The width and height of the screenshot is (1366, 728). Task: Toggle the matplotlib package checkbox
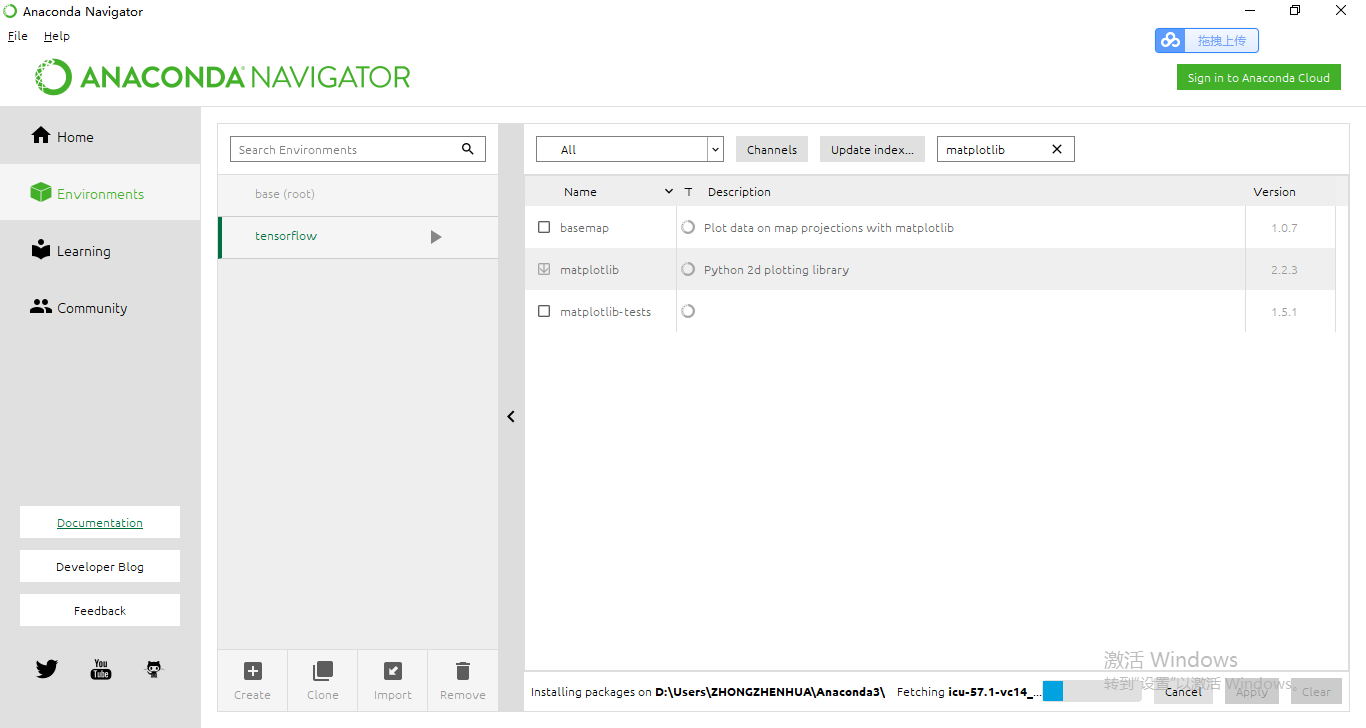544,270
